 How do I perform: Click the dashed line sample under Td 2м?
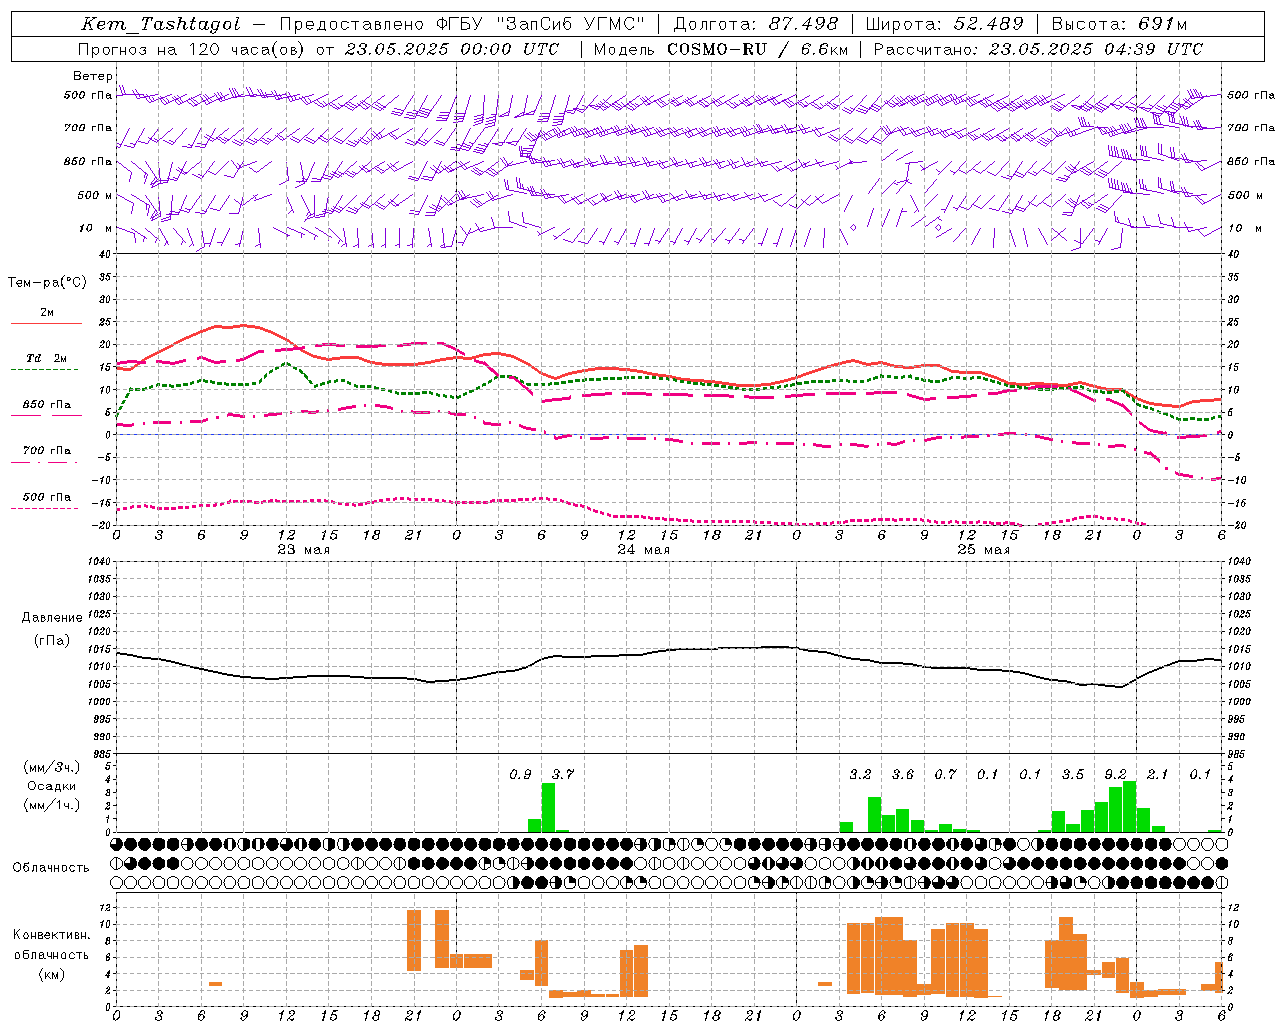pos(46,369)
